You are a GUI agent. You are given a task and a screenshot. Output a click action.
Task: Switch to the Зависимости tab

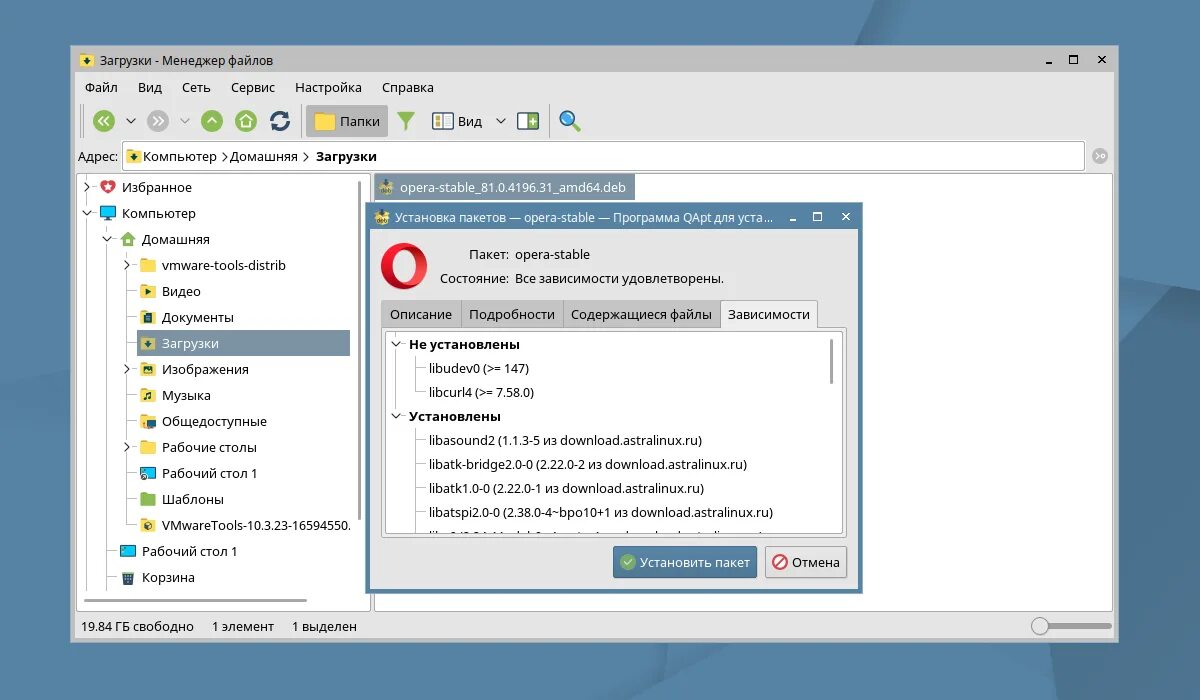pyautogui.click(x=769, y=314)
